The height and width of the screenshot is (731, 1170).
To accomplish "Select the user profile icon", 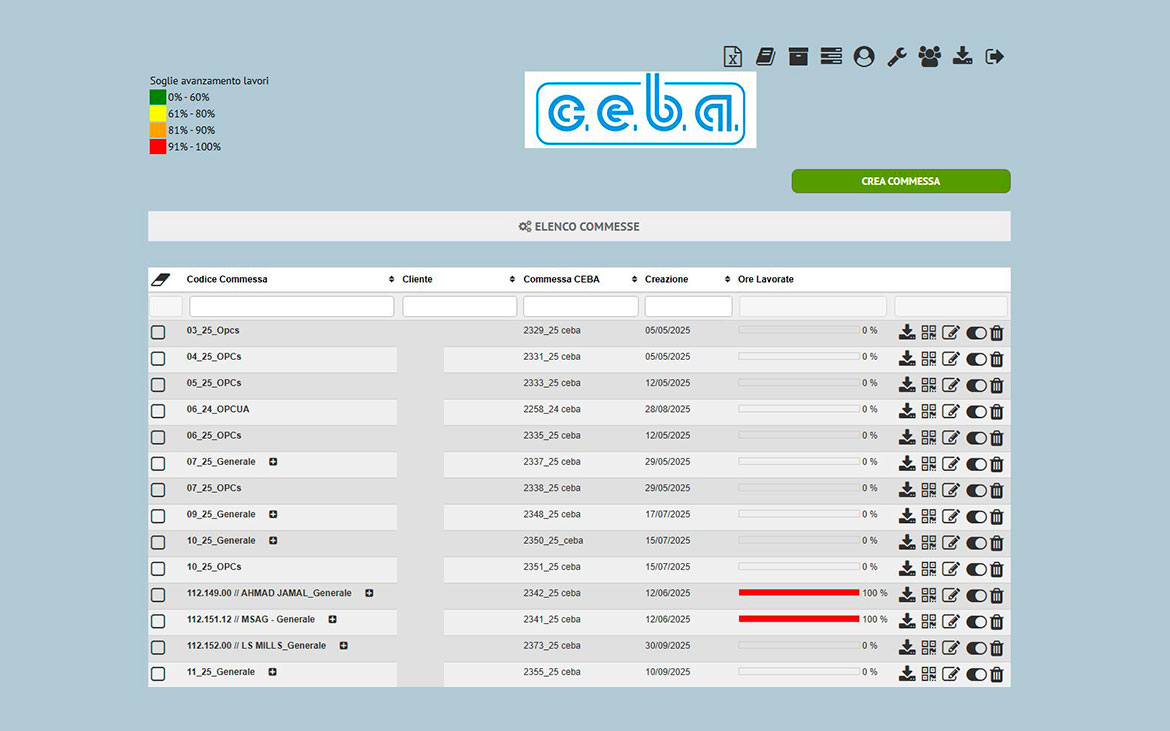I will pos(862,56).
